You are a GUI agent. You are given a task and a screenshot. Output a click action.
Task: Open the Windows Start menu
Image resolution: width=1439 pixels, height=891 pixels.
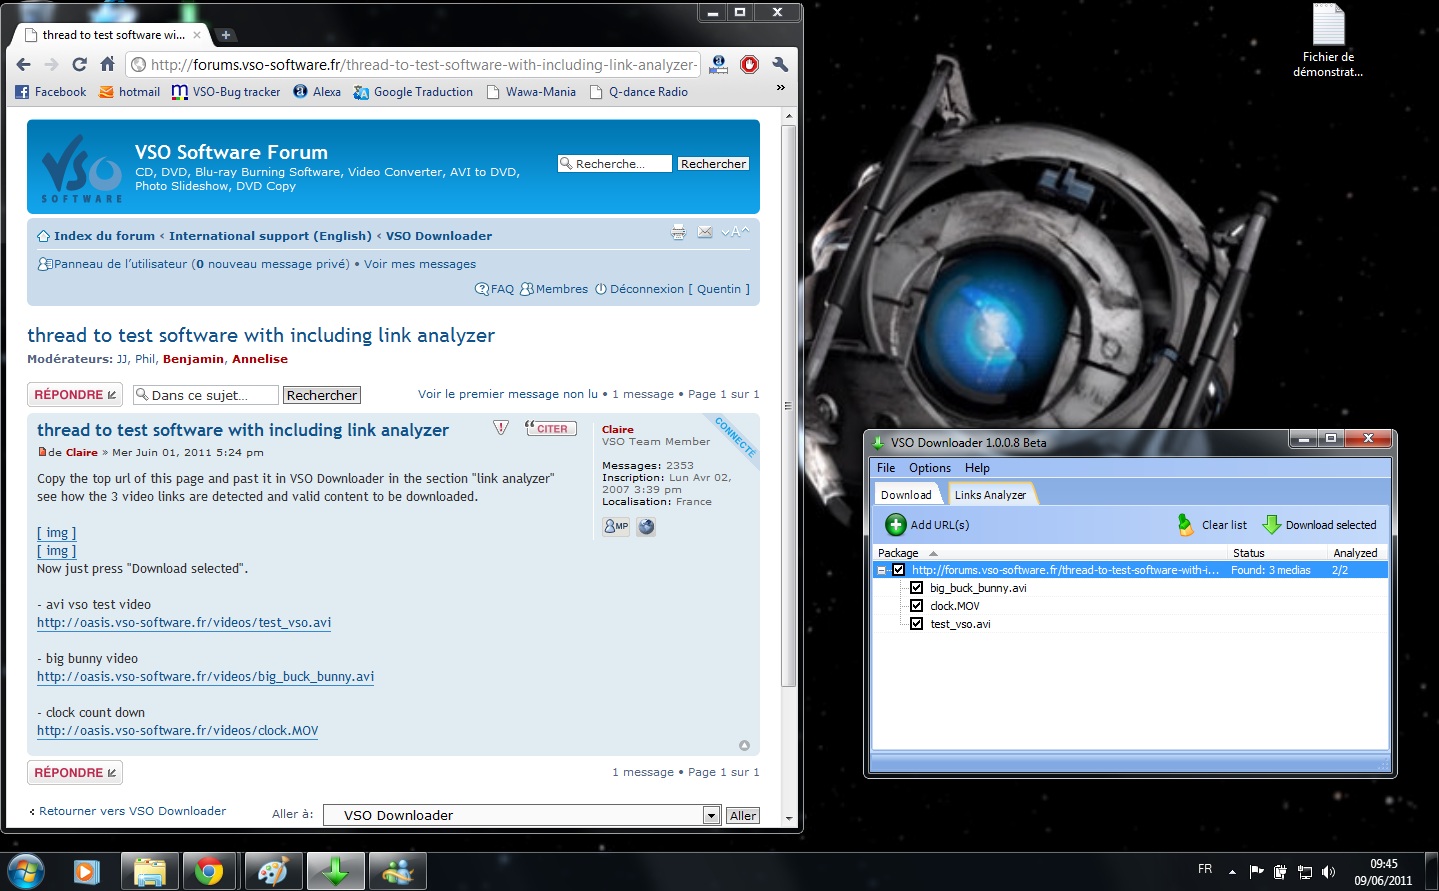[x=25, y=872]
